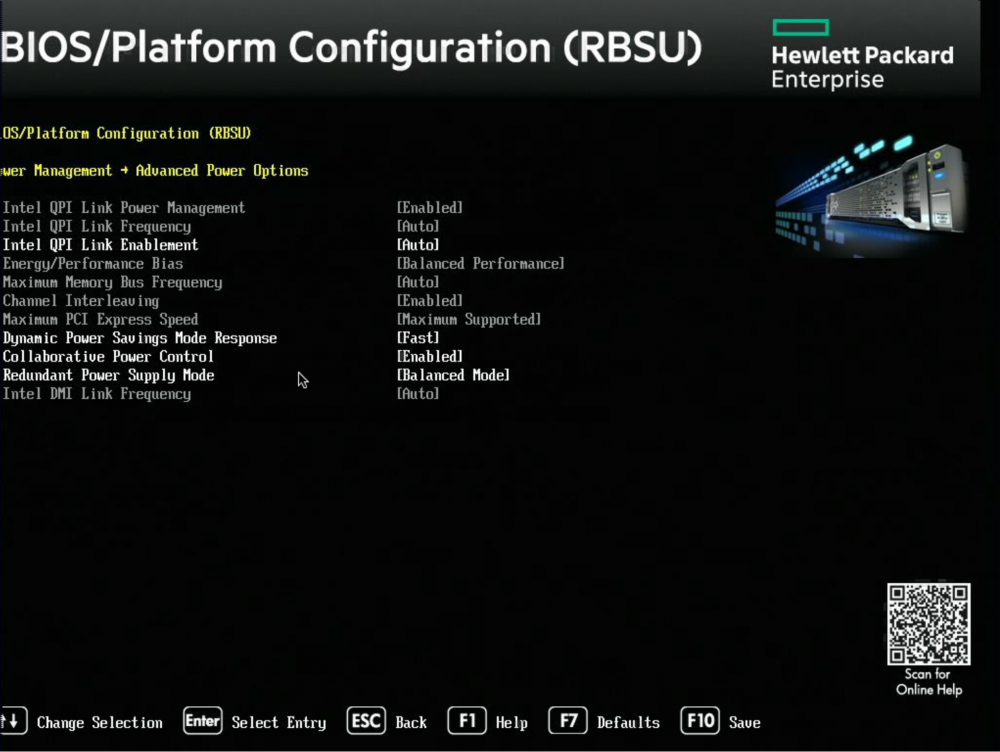Open [Enabled] value of Collaborative Power Control

(430, 357)
